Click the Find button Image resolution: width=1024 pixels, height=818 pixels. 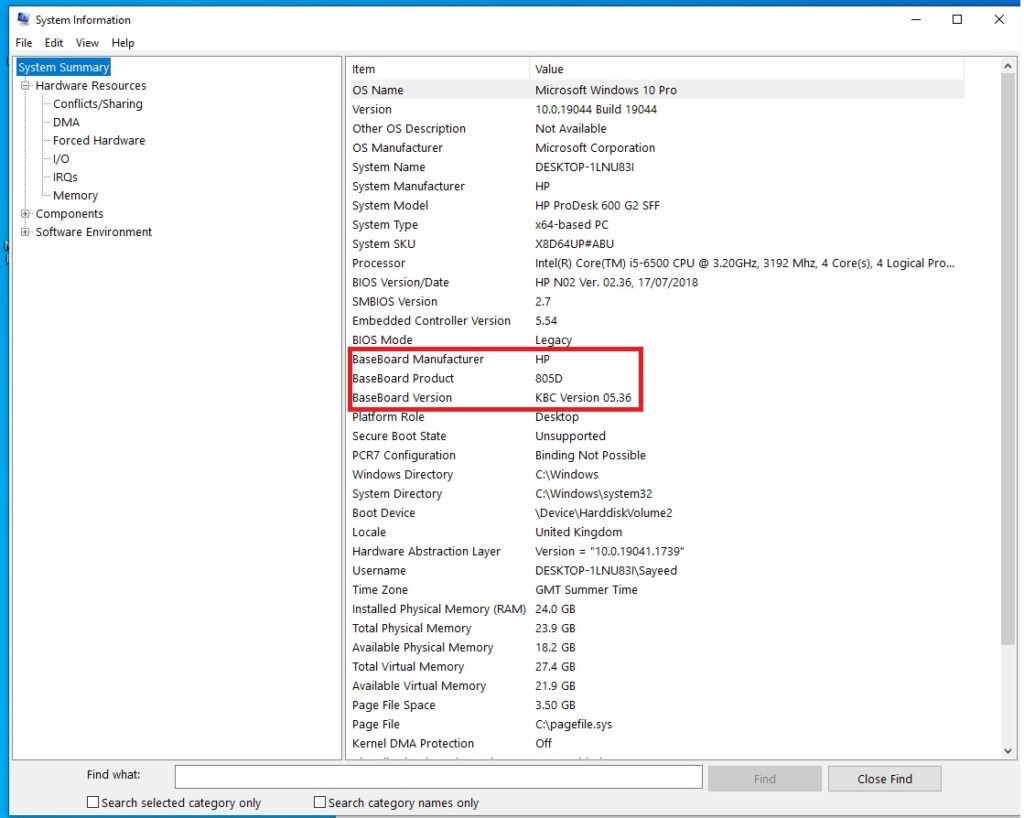[764, 778]
